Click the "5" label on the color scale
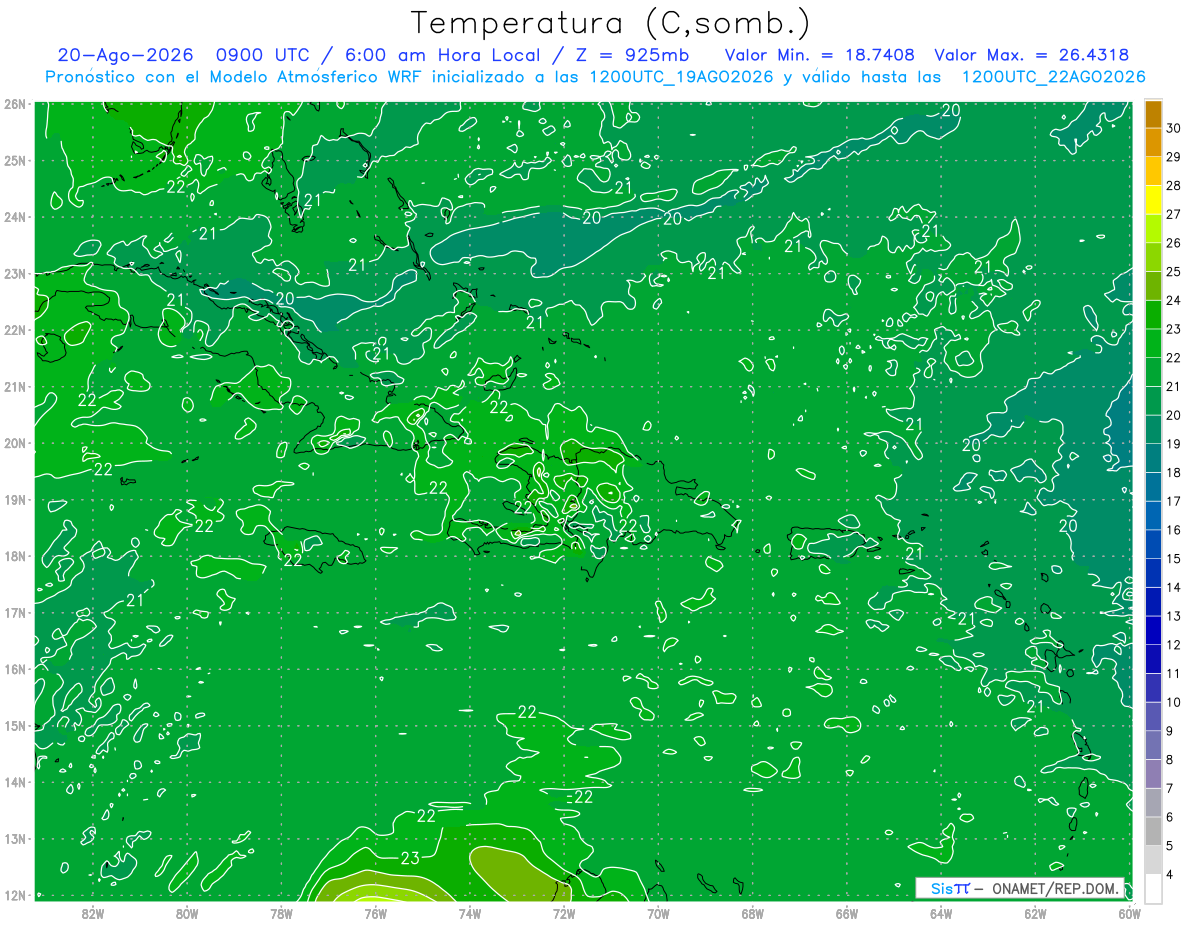1200x927 pixels. (x=1171, y=845)
